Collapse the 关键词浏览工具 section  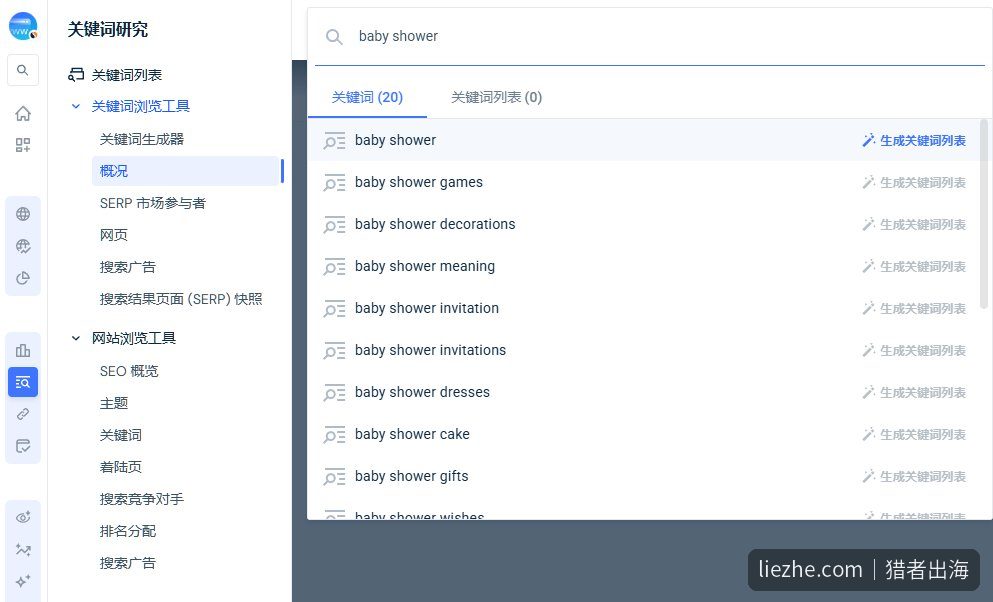[x=75, y=106]
